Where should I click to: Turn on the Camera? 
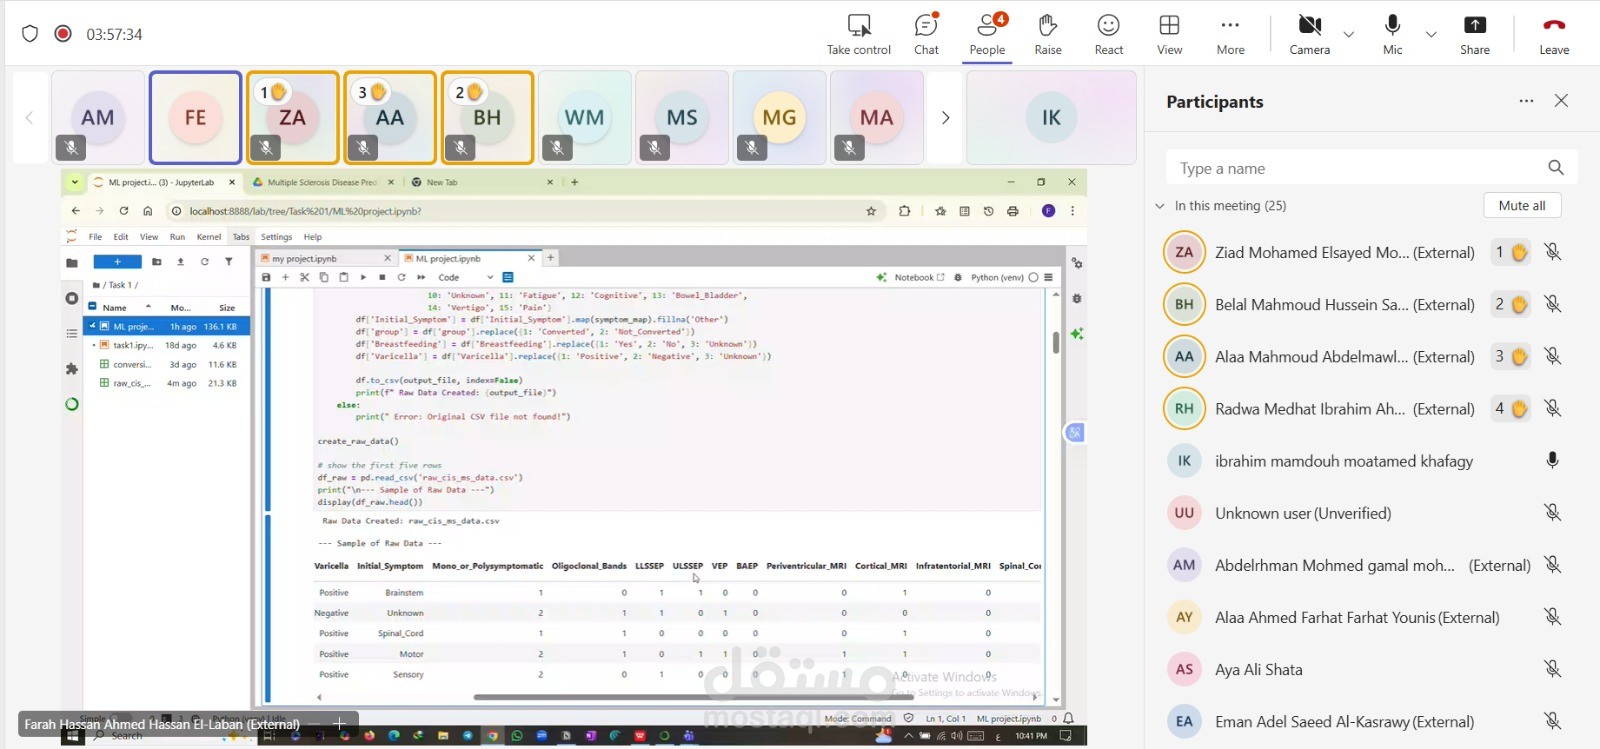pos(1309,34)
